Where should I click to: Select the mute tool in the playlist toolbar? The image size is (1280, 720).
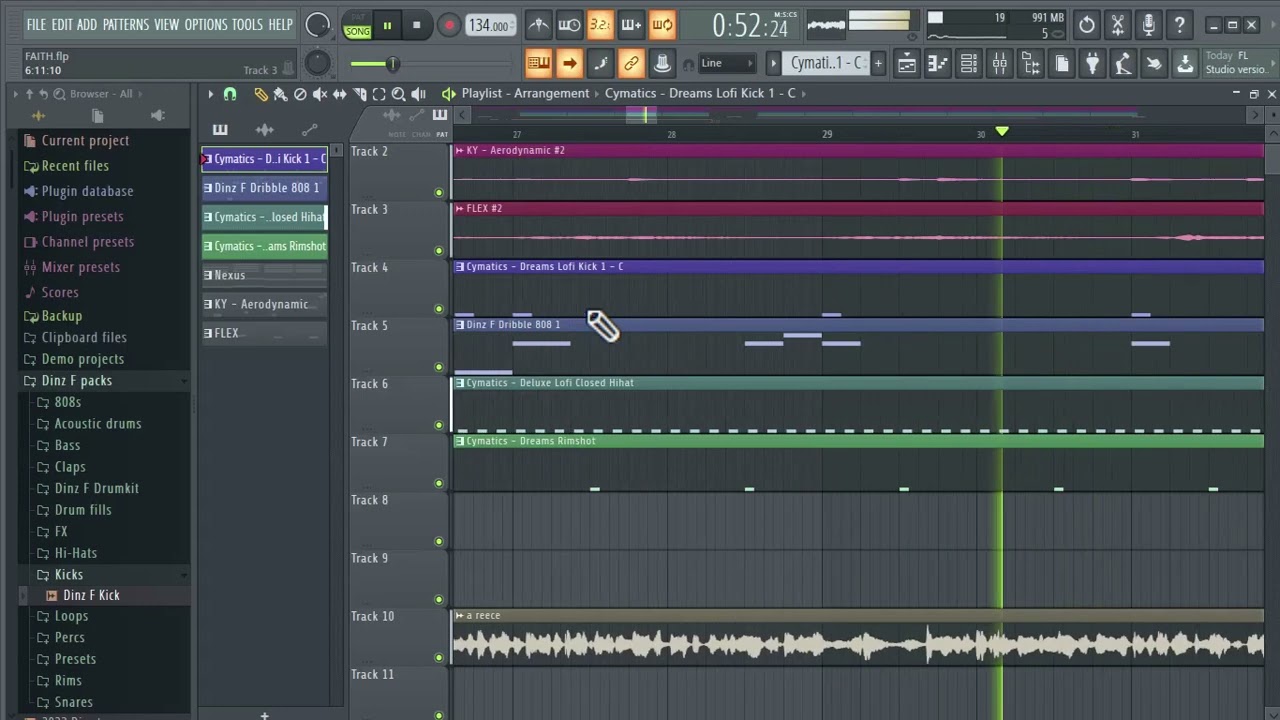click(x=320, y=94)
